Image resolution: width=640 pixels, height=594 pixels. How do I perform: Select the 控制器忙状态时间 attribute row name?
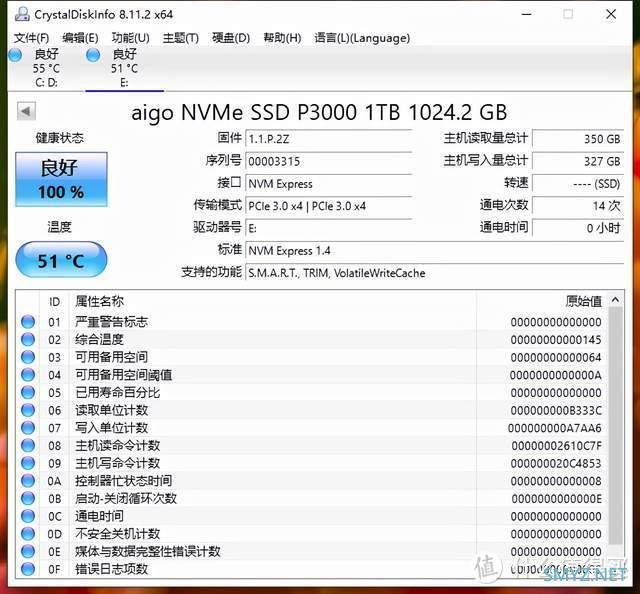click(x=123, y=481)
